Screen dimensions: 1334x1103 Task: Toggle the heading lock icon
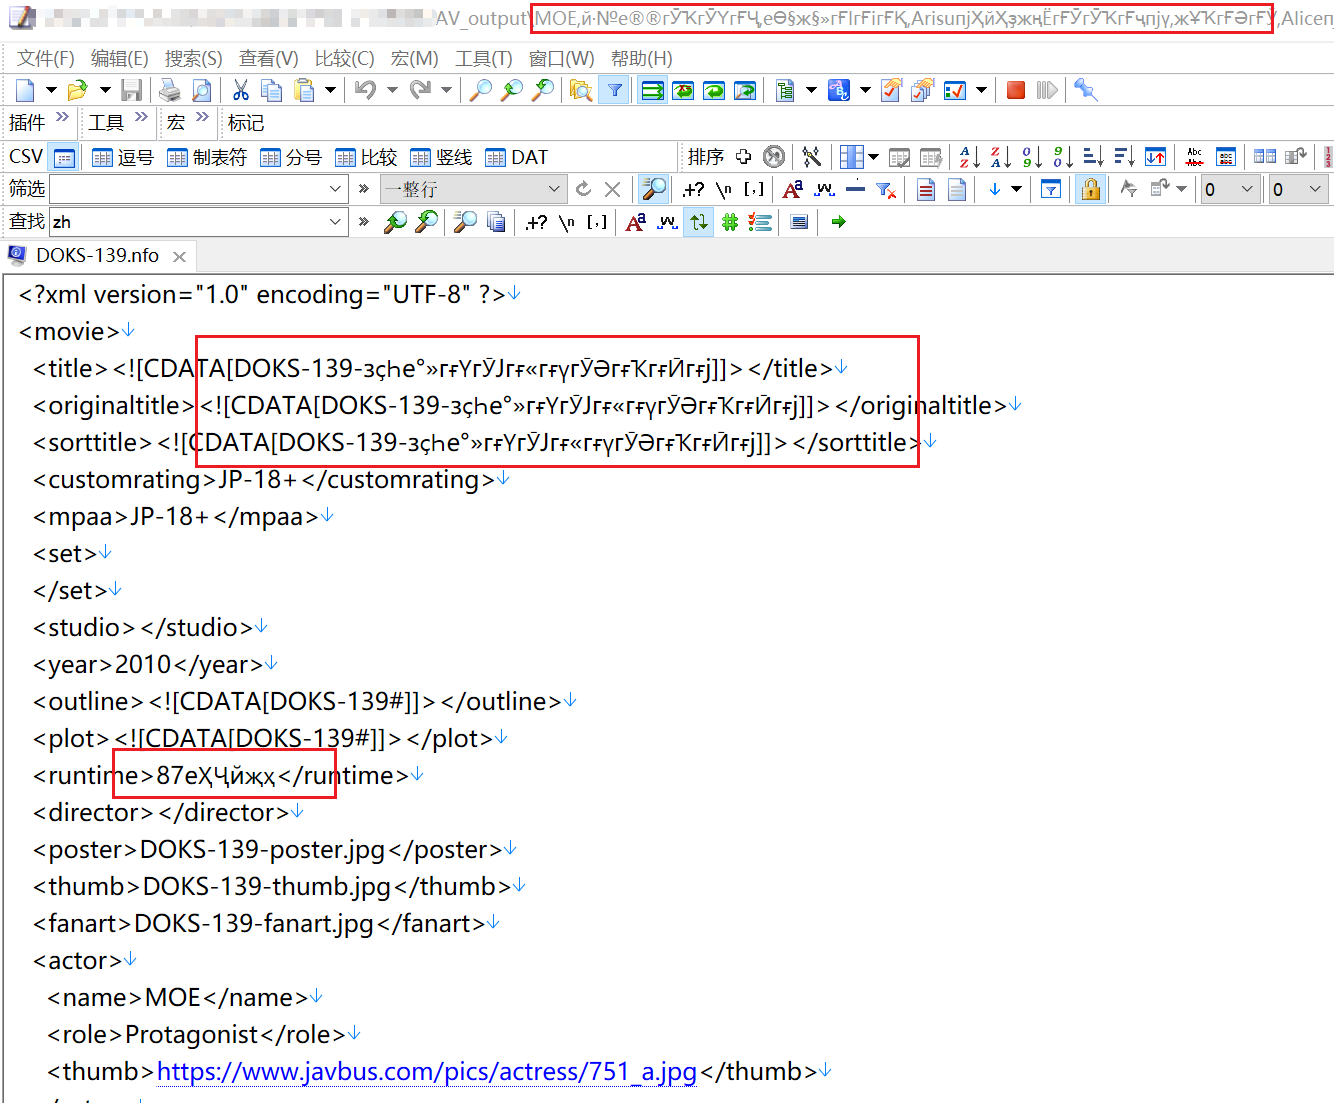pyautogui.click(x=1090, y=188)
